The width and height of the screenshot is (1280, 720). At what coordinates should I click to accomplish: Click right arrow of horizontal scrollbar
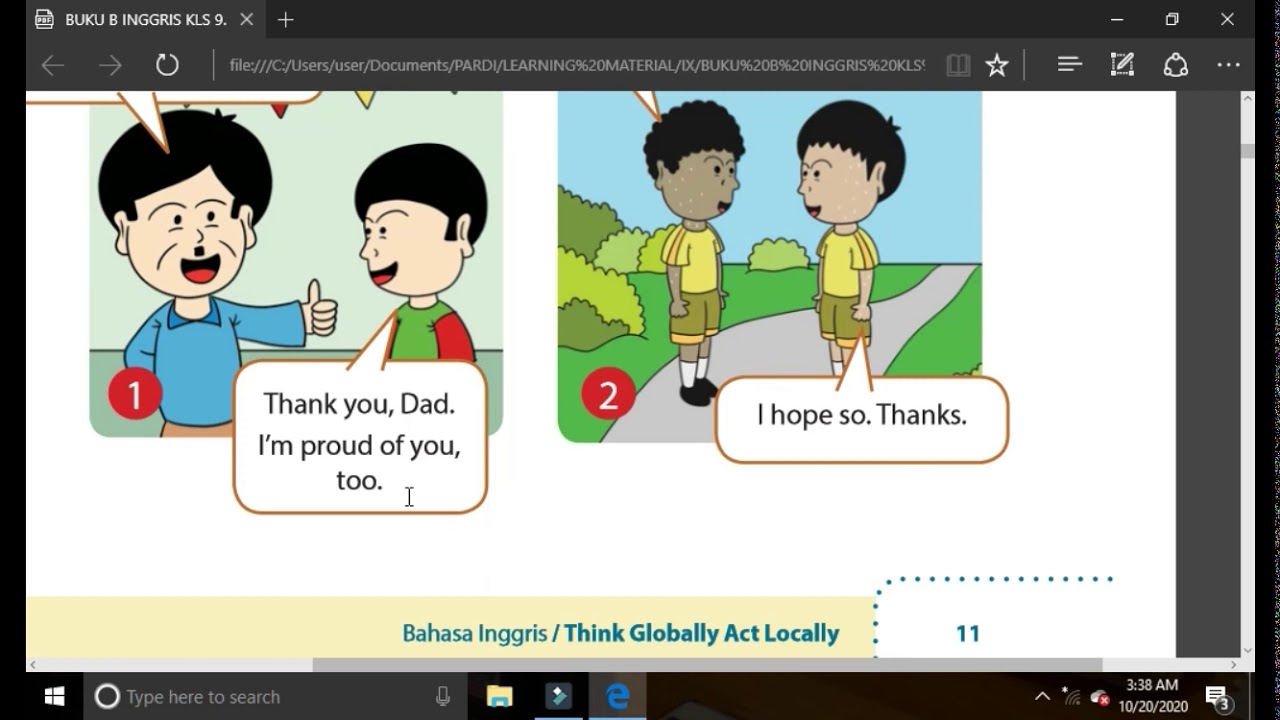(1233, 665)
